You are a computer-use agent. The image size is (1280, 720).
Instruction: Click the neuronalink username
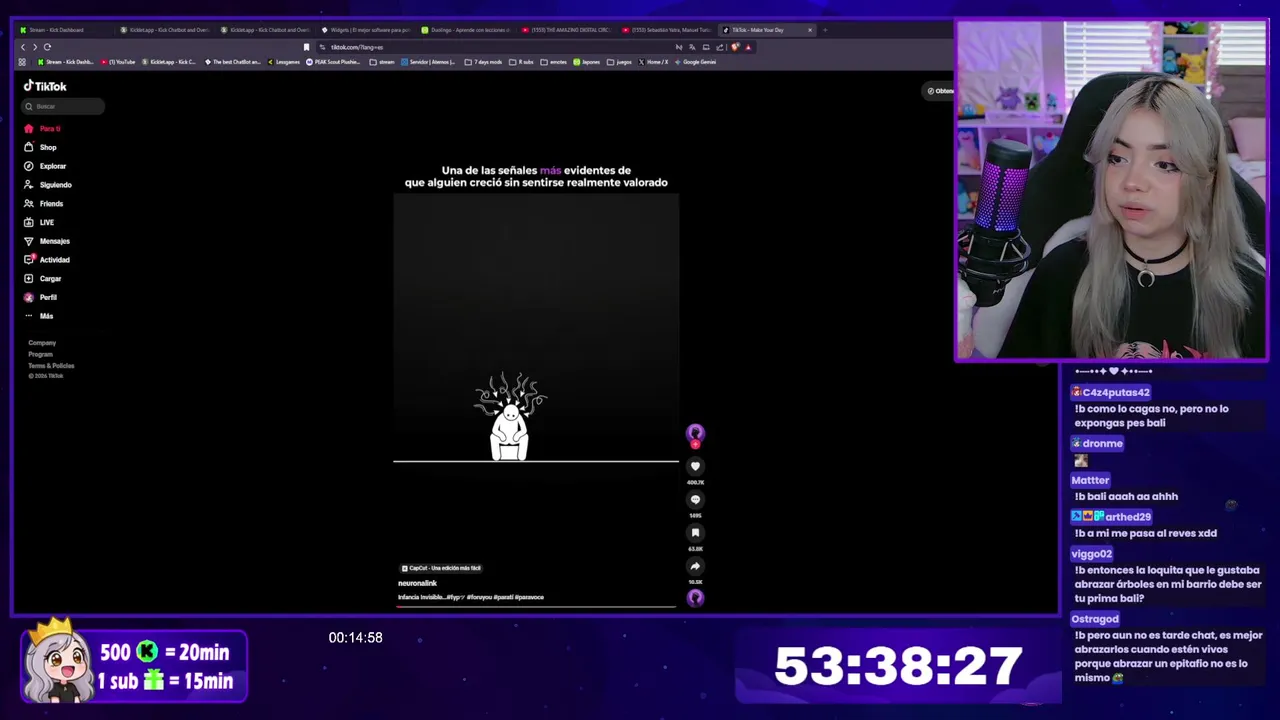pos(417,583)
